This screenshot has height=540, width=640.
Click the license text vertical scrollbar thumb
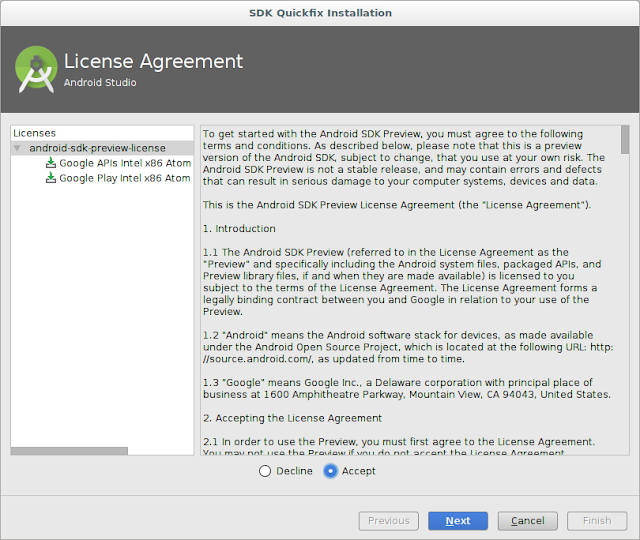pos(624,140)
